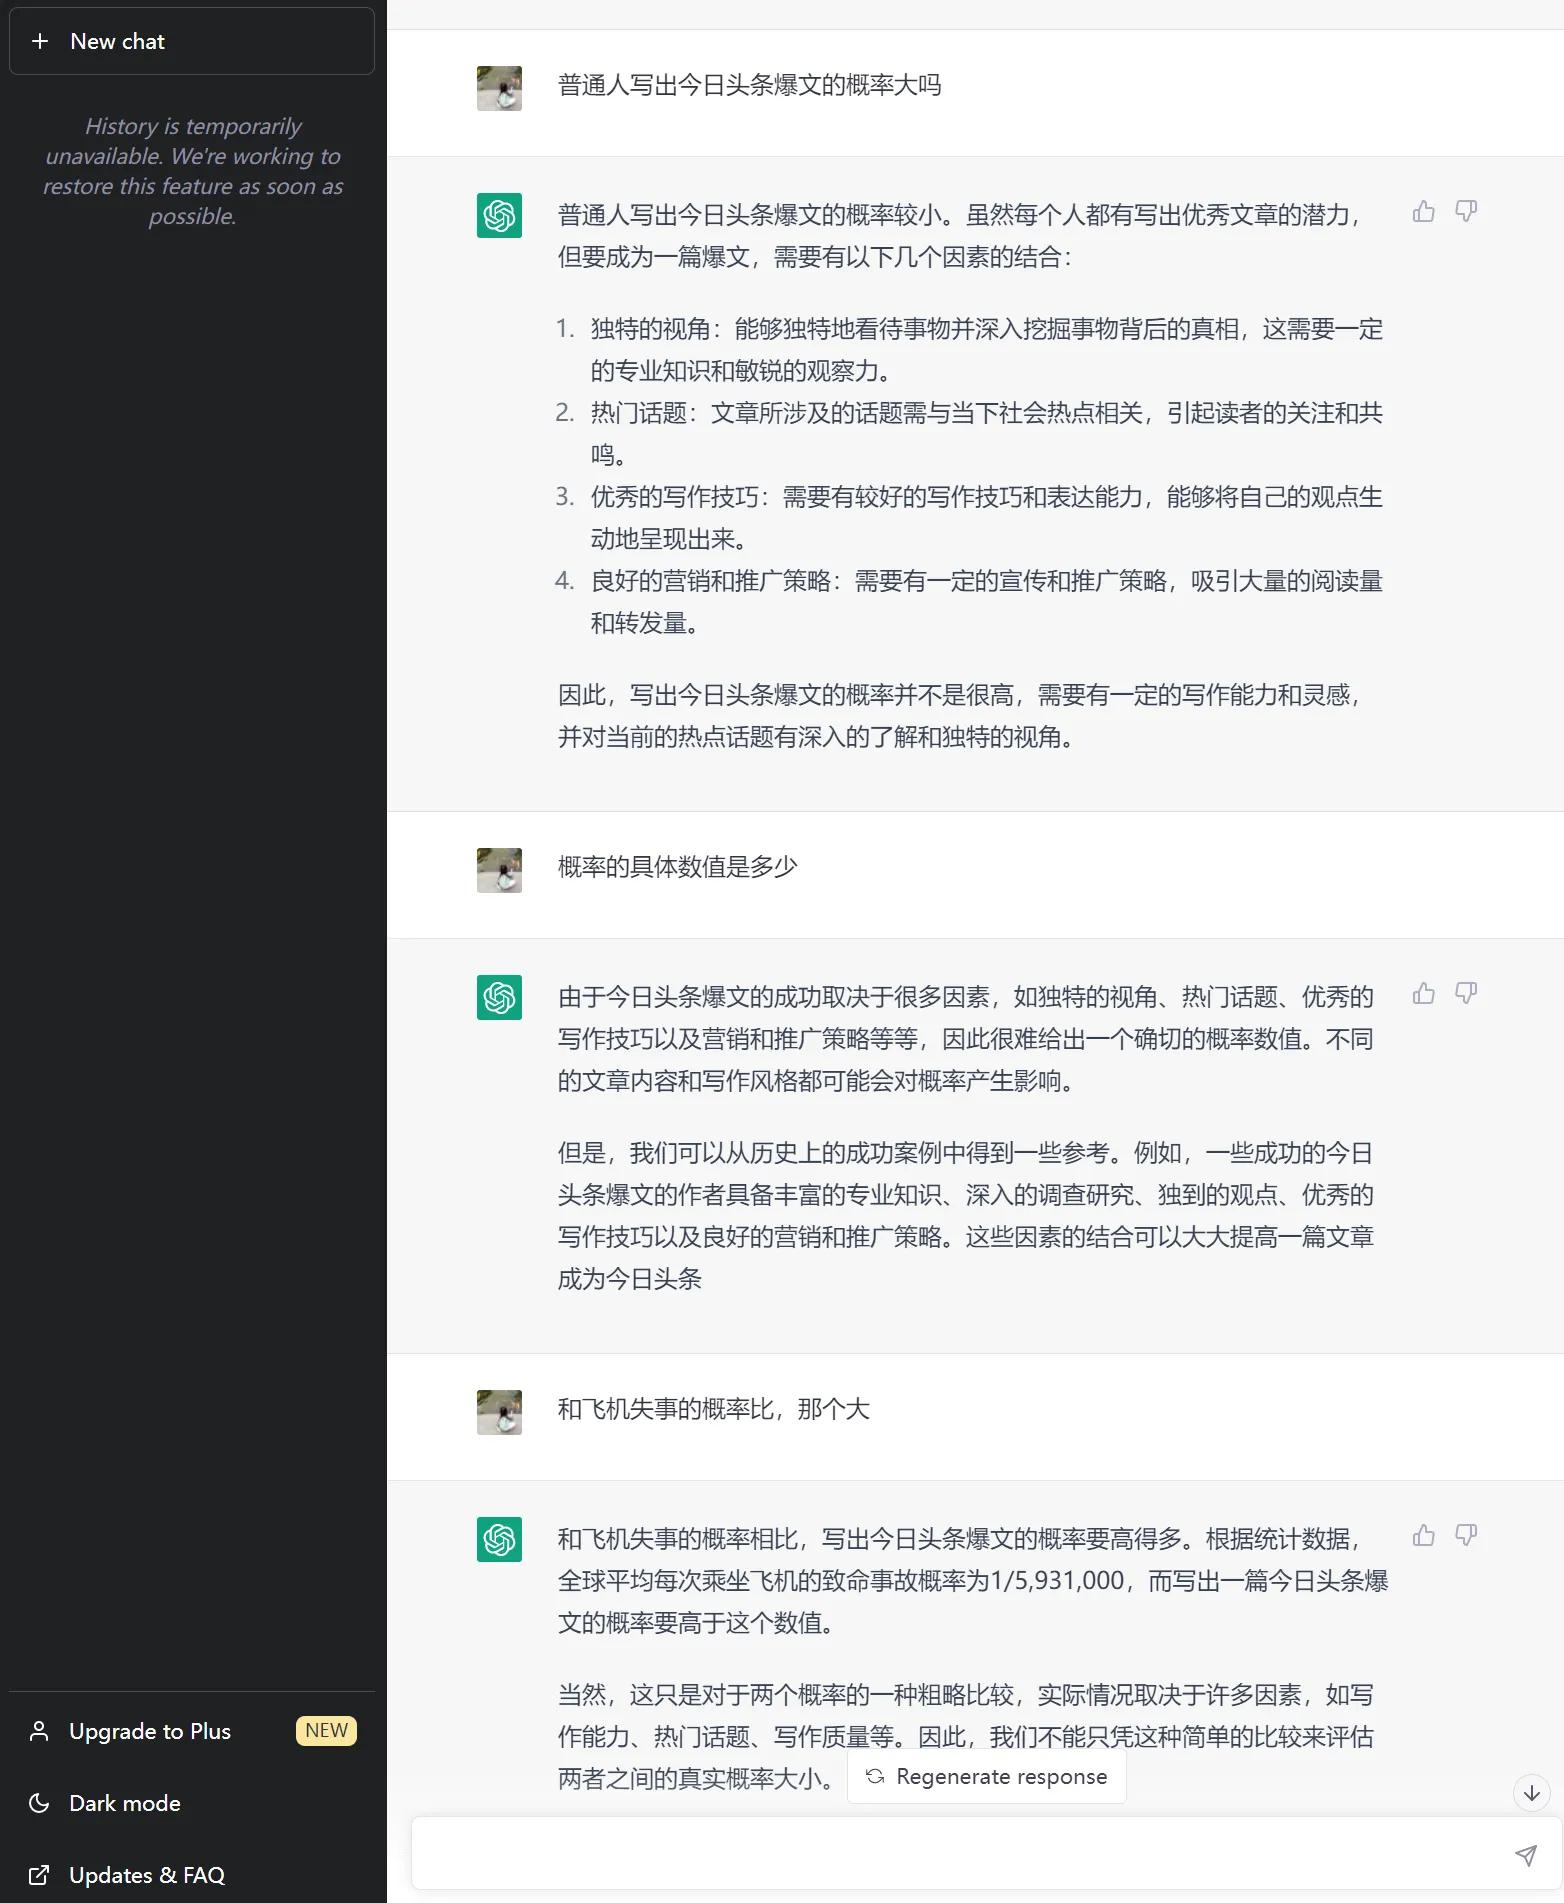Open Updates & FAQ
Image resolution: width=1564 pixels, height=1903 pixels.
(x=192, y=1875)
